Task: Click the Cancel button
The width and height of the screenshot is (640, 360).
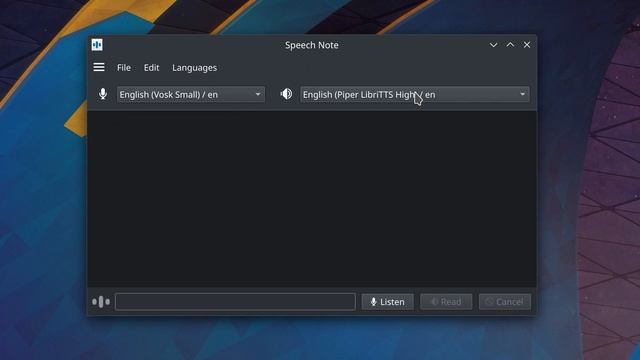Action: point(505,302)
